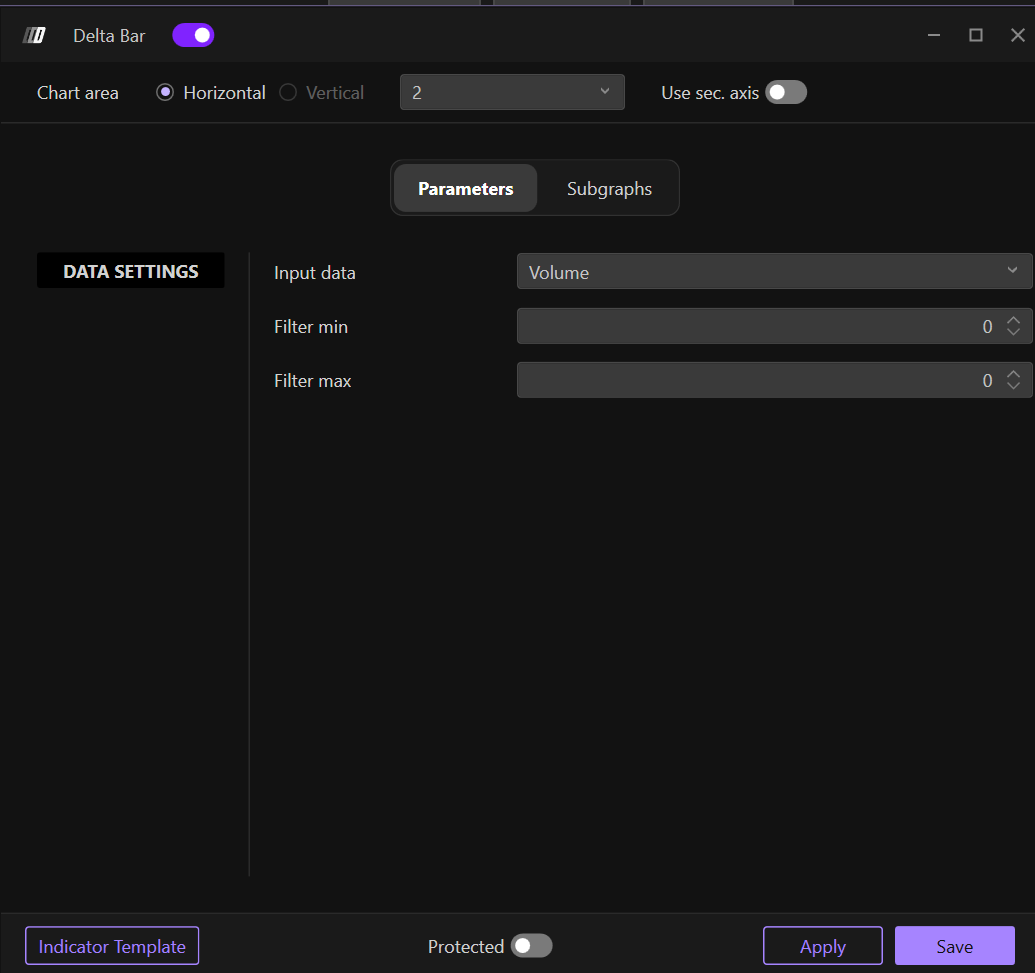The height and width of the screenshot is (973, 1035).
Task: Open the chart area number dropdown
Action: (512, 92)
